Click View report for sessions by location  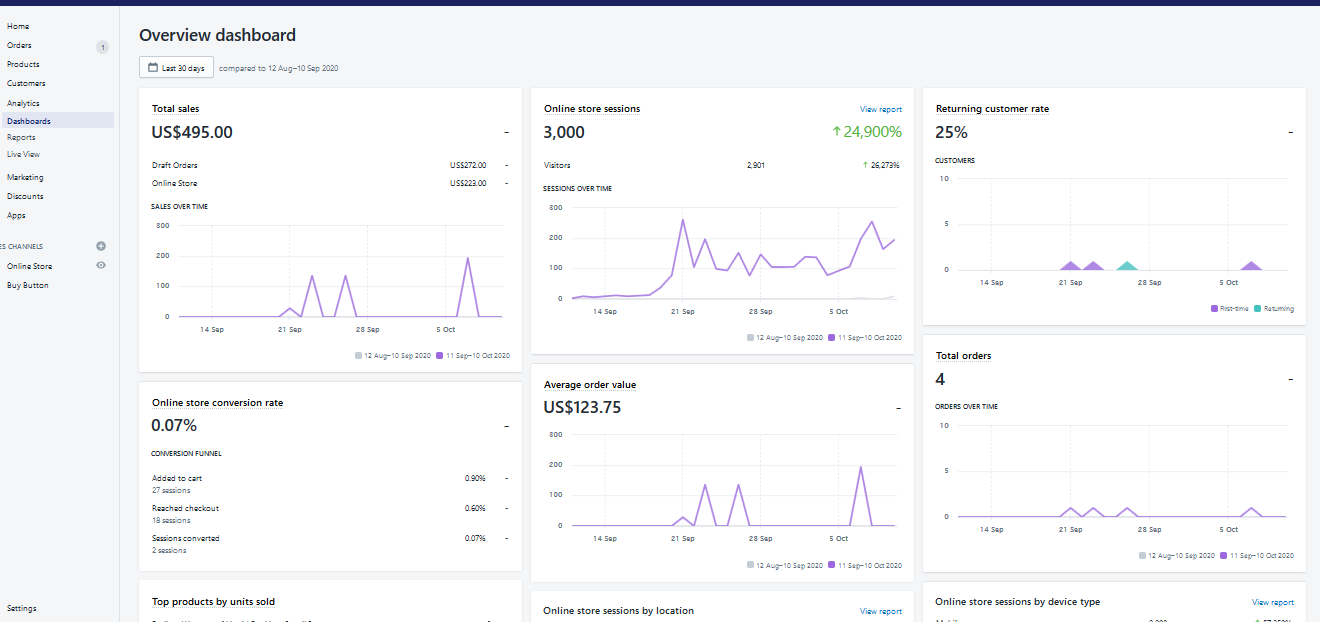(x=880, y=611)
